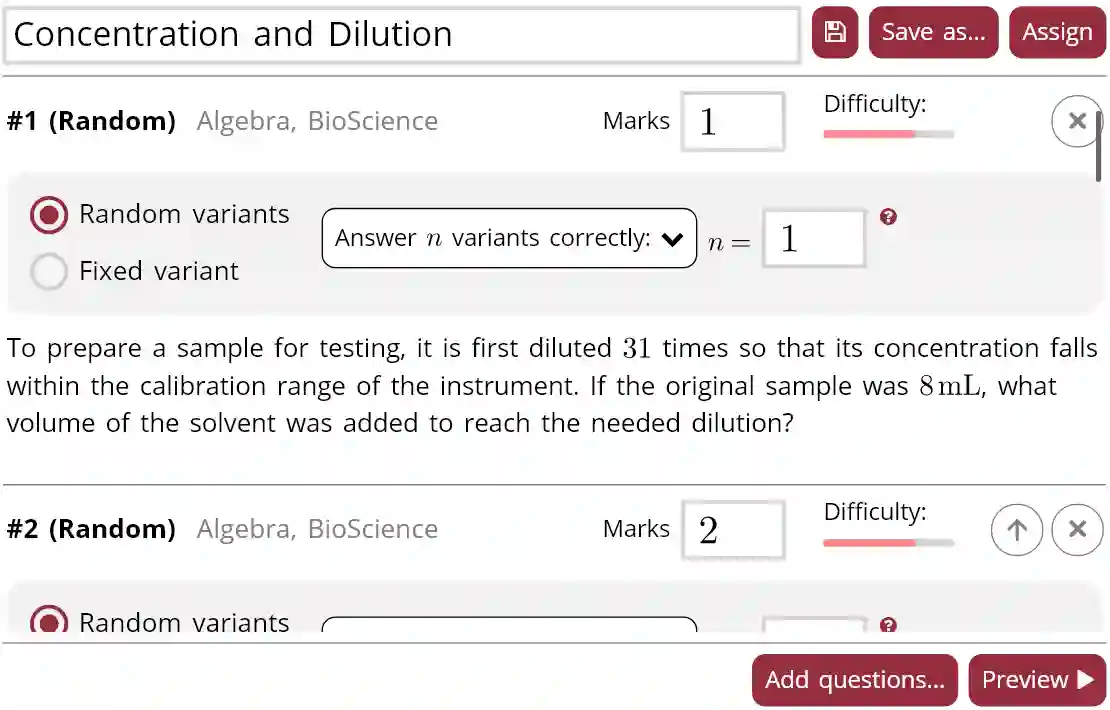Viewport: 1110px width, 710px height.
Task: Open the help tooltip for question 2's variant setting
Action: click(x=890, y=623)
